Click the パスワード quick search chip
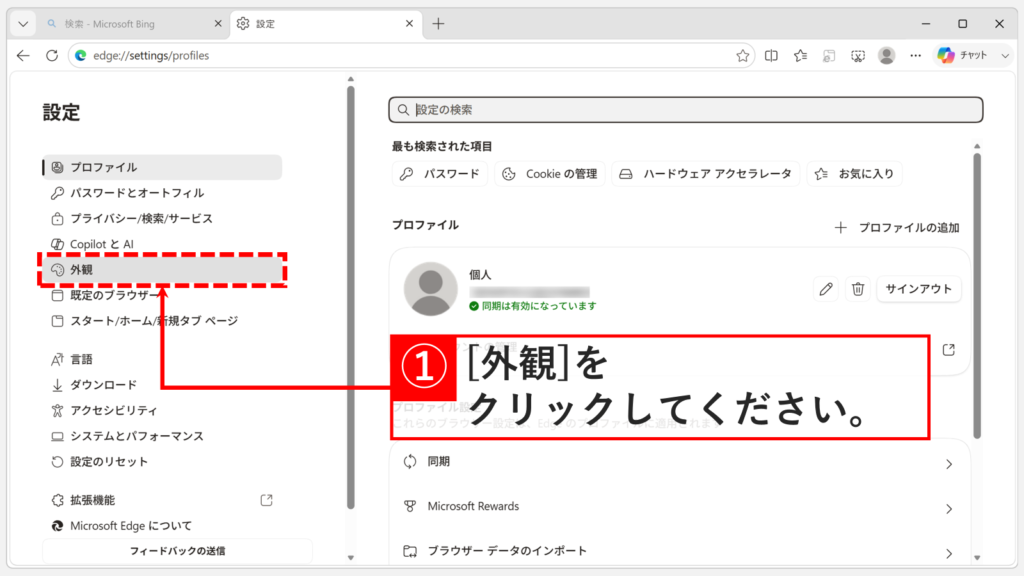Screen dimensions: 1024x576 pyautogui.click(x=440, y=174)
